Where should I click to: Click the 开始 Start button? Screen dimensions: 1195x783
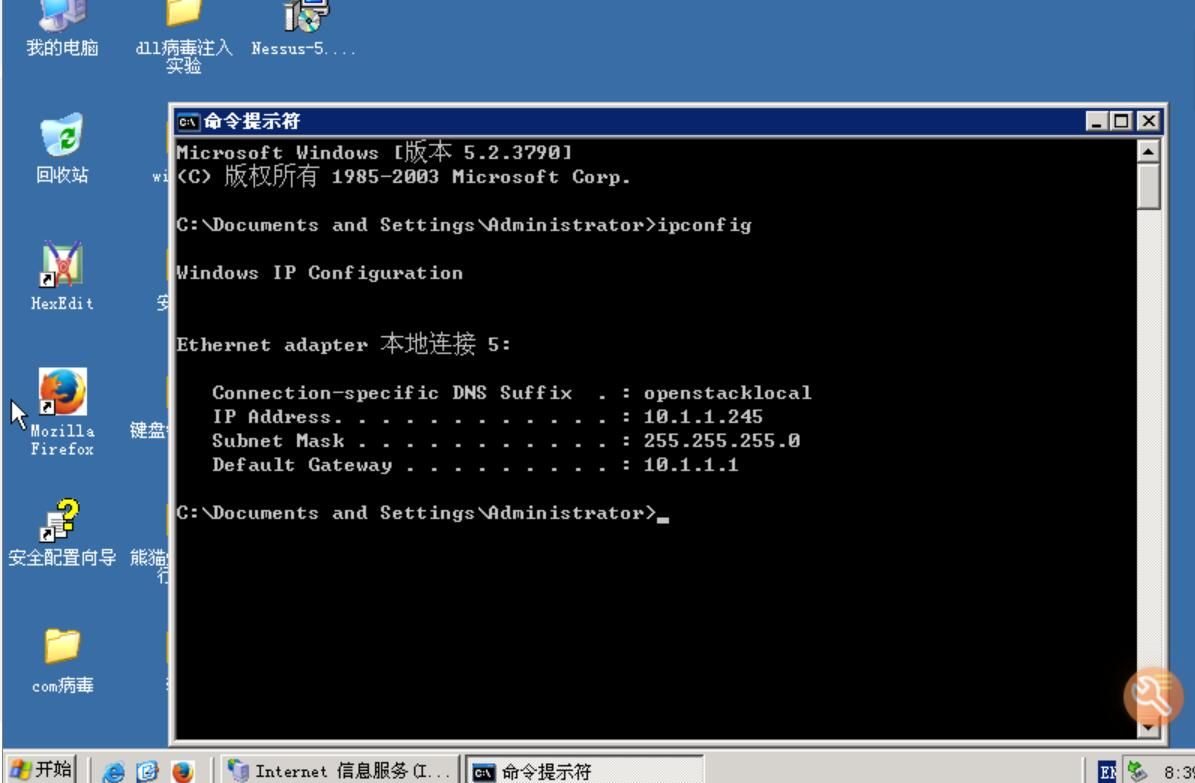[x=42, y=769]
